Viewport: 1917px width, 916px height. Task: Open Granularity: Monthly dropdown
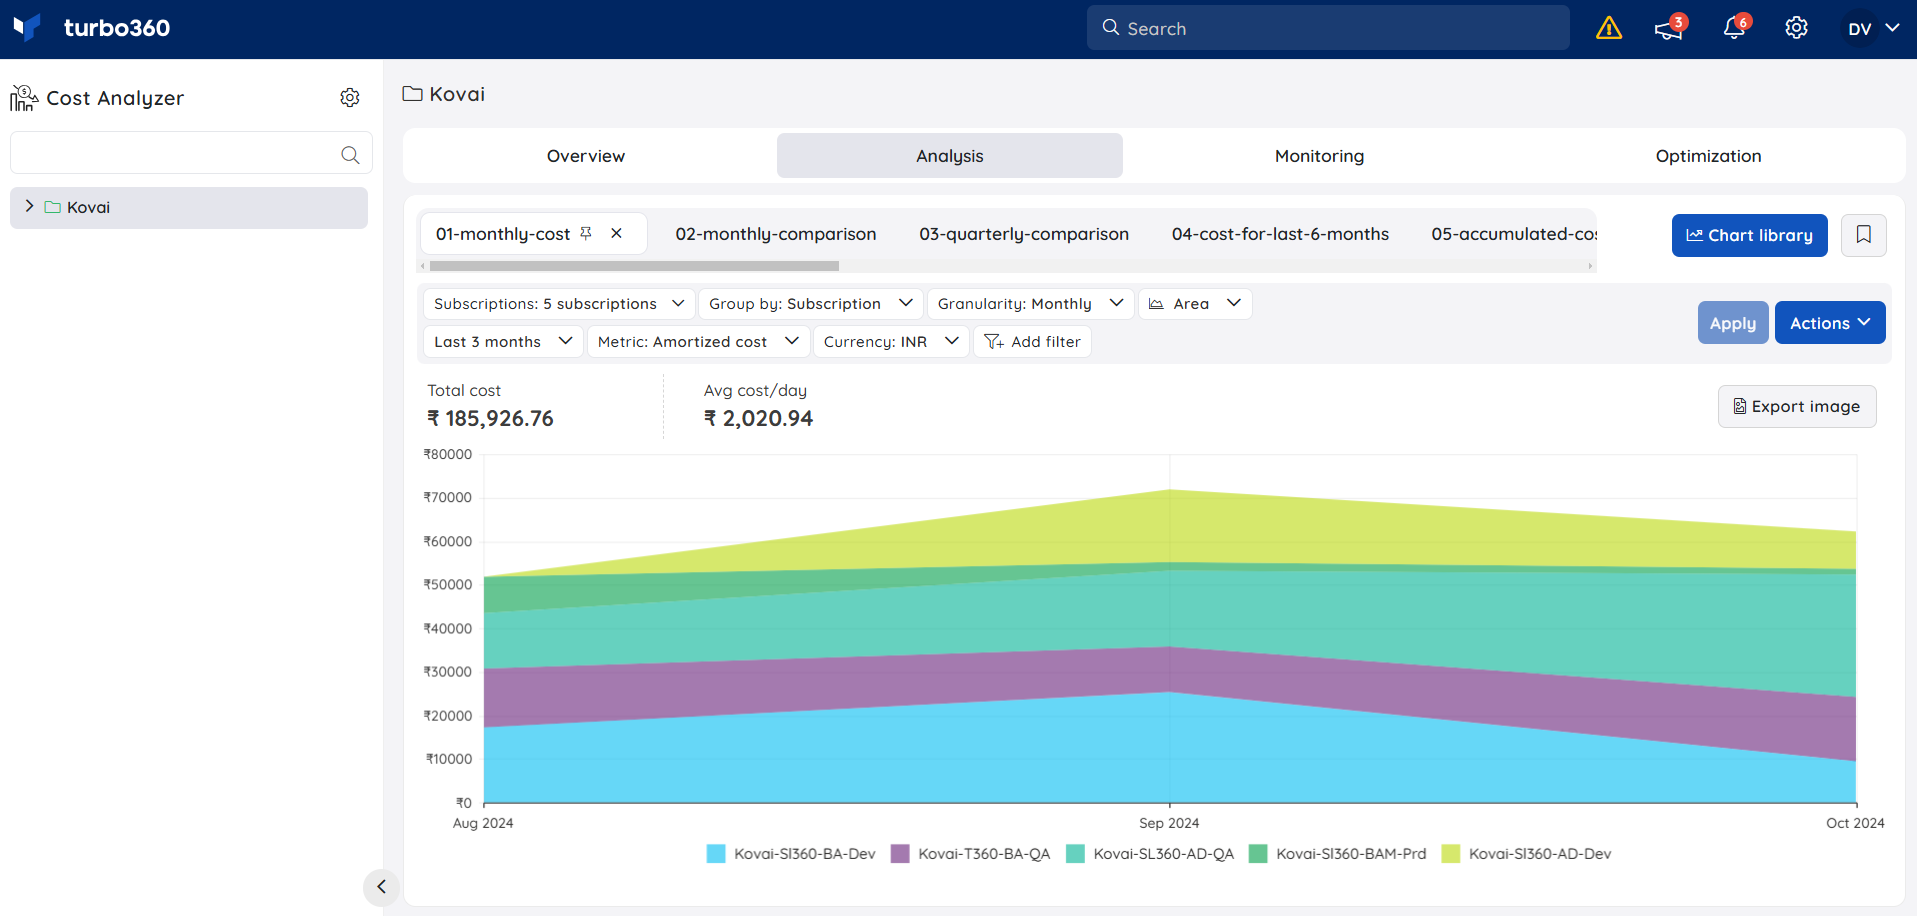click(1030, 304)
